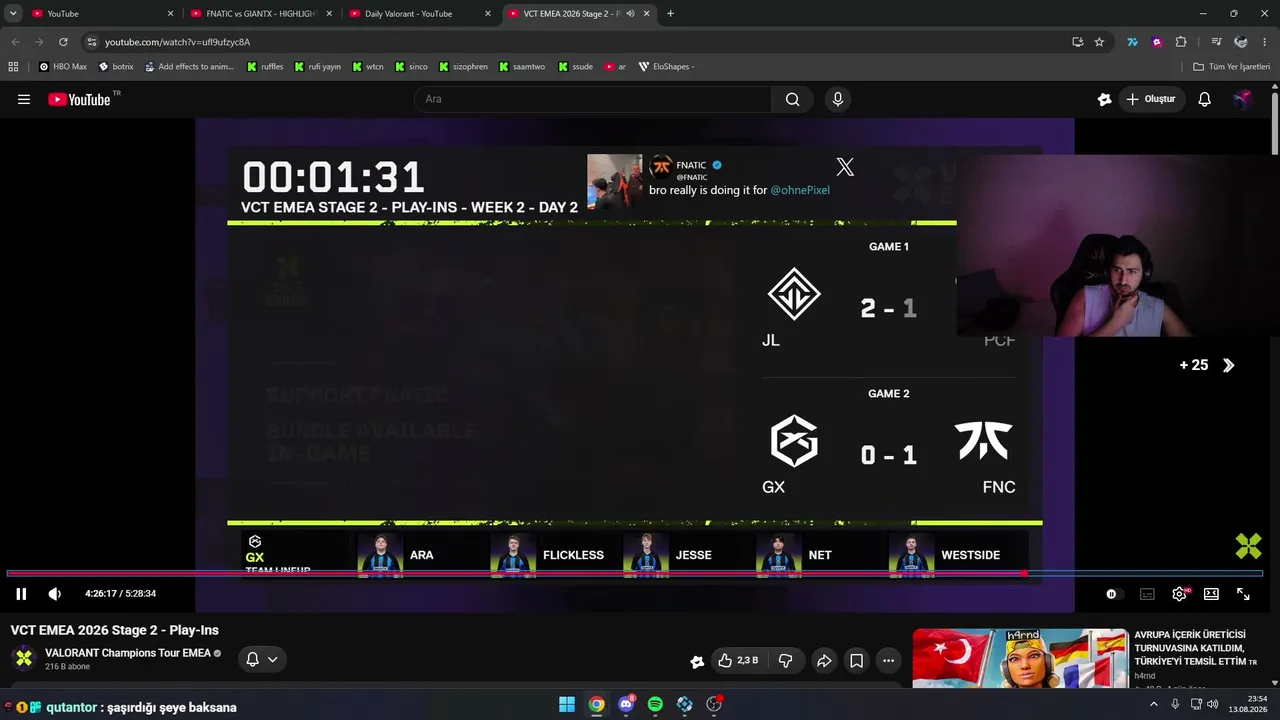Image resolution: width=1280 pixels, height=720 pixels.
Task: Open the Tüm Yer İşaretleri folder
Action: (1231, 67)
